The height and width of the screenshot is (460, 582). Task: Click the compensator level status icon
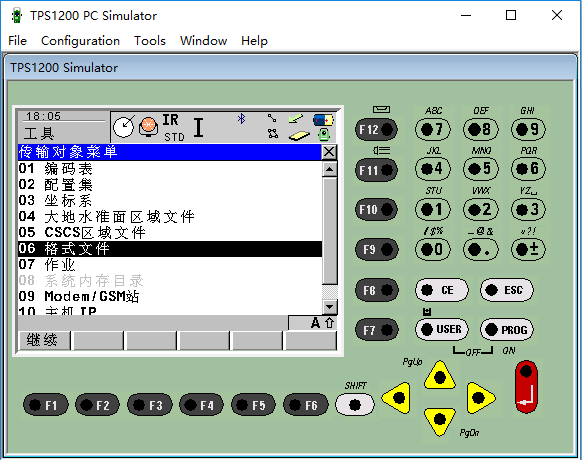click(124, 127)
